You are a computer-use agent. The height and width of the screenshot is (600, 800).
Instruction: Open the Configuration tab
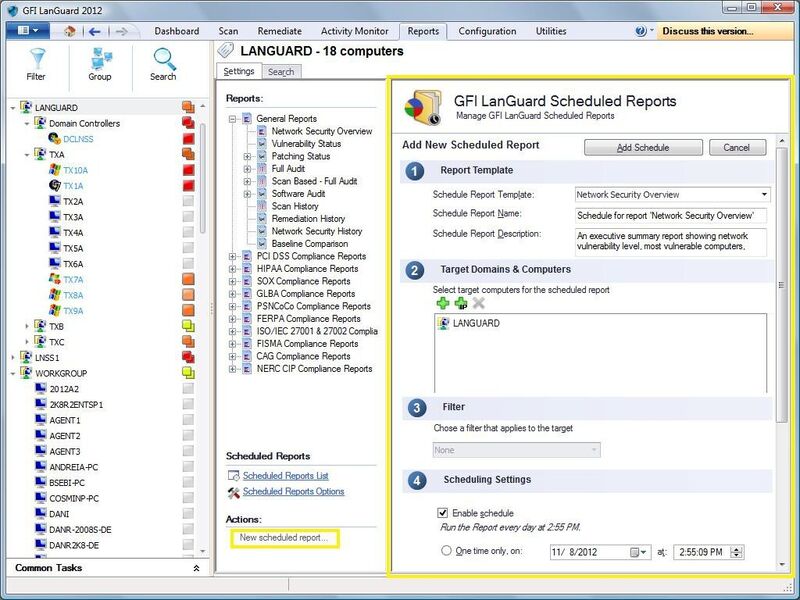[x=487, y=31]
